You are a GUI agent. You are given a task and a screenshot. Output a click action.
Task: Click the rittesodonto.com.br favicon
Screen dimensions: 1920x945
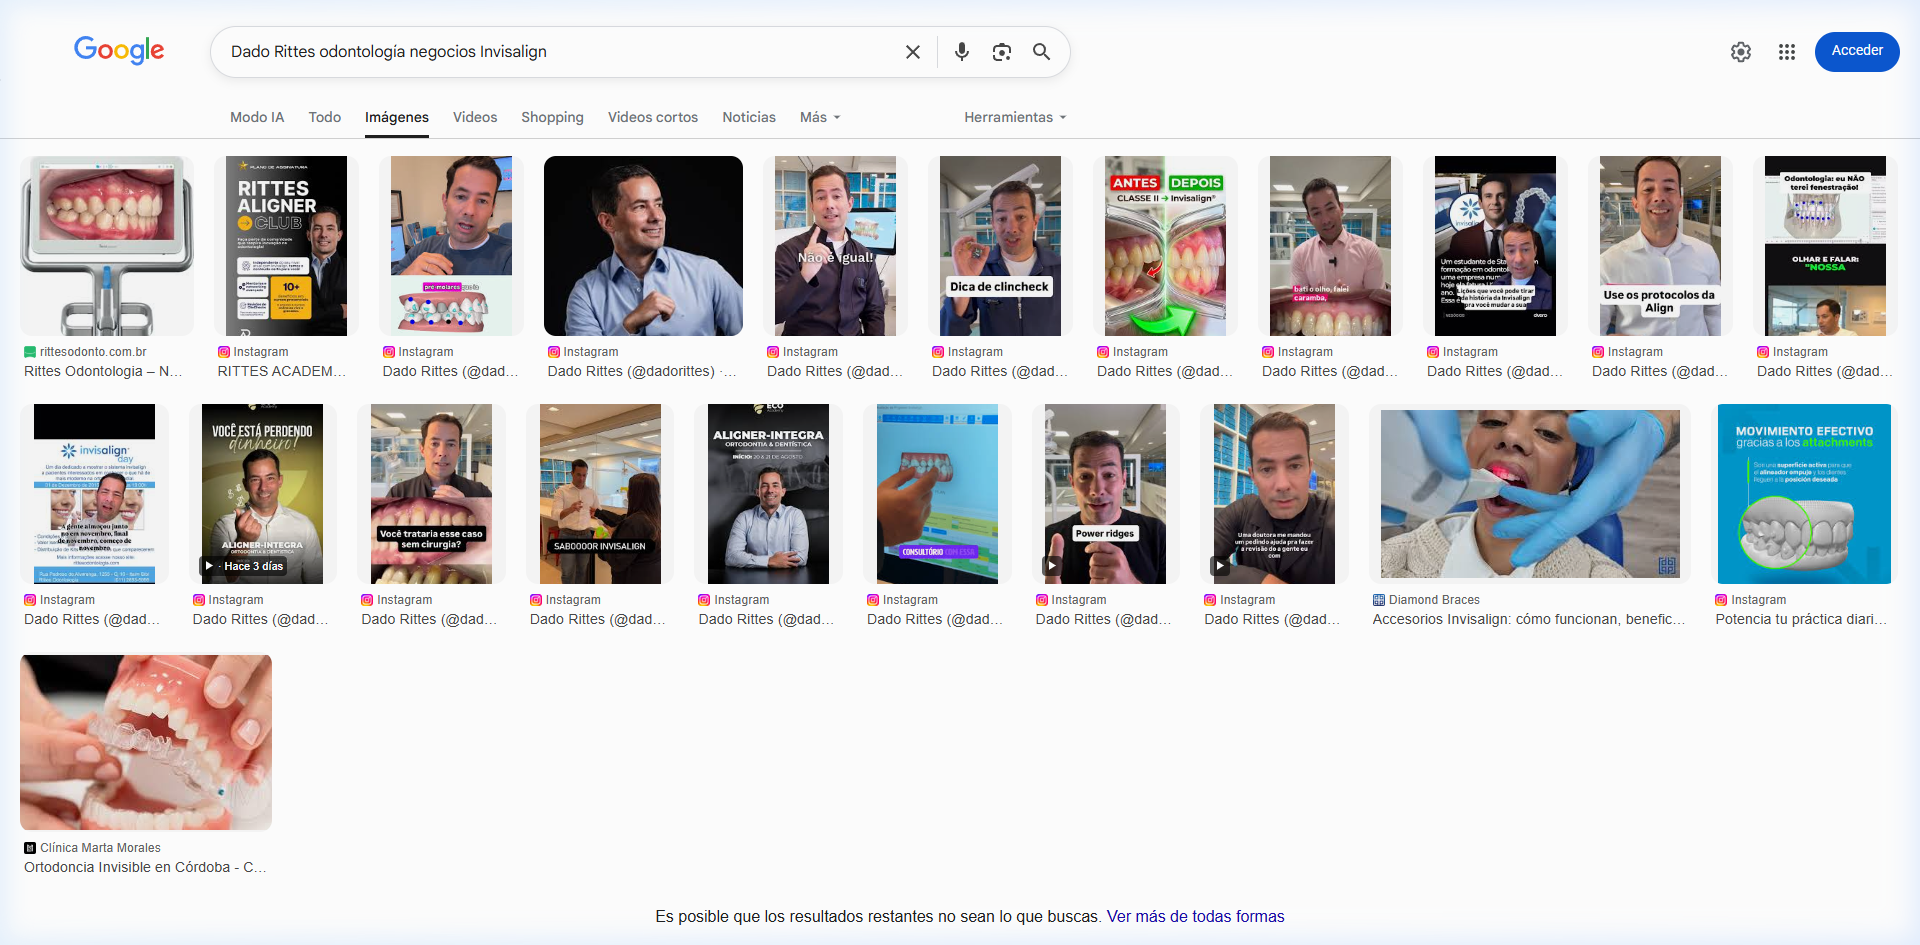(30, 352)
